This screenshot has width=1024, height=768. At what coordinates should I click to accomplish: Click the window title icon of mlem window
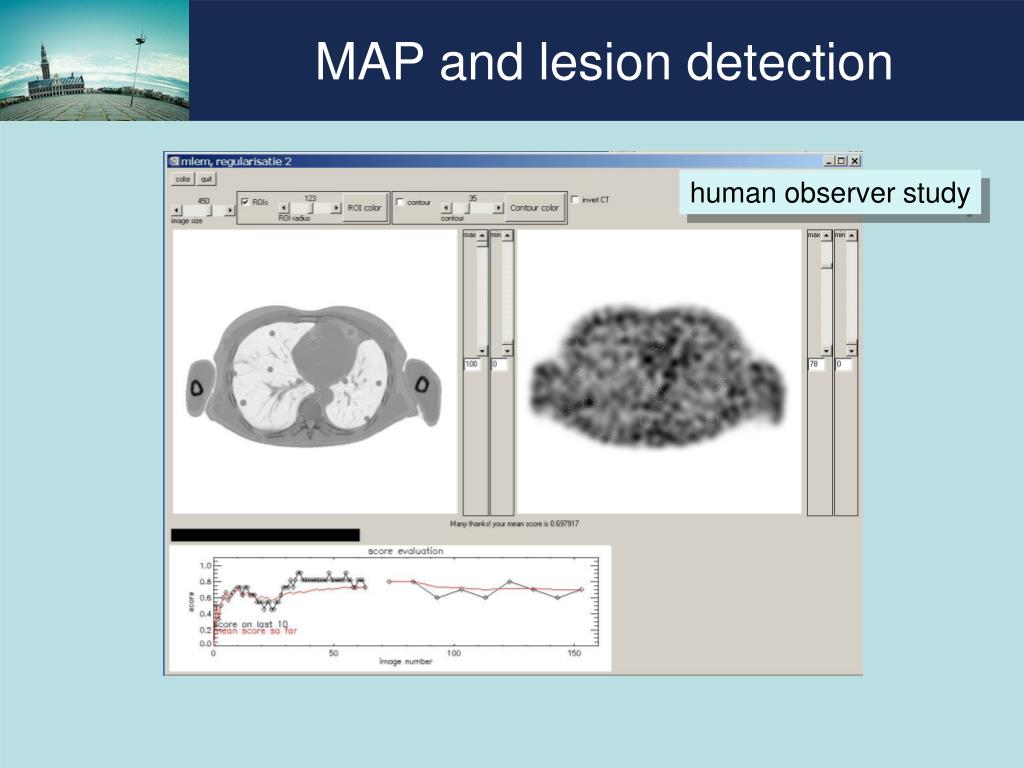click(x=174, y=161)
